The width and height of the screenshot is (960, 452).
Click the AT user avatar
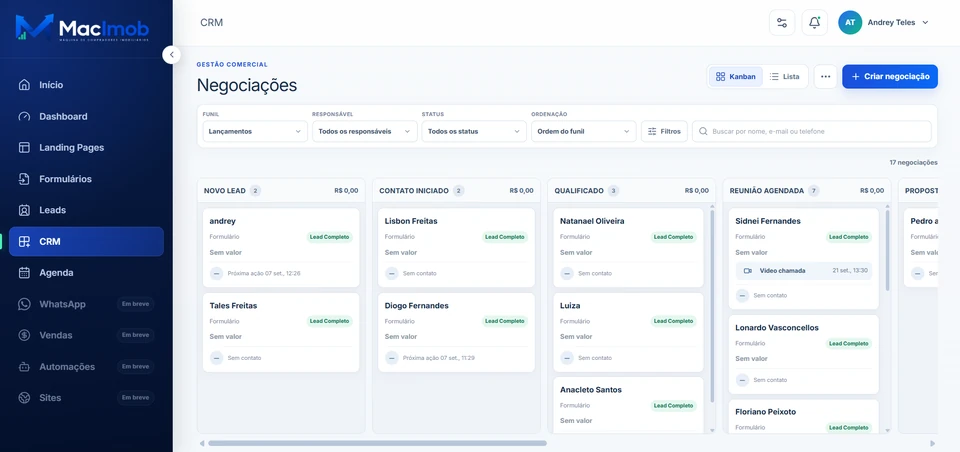tap(850, 23)
